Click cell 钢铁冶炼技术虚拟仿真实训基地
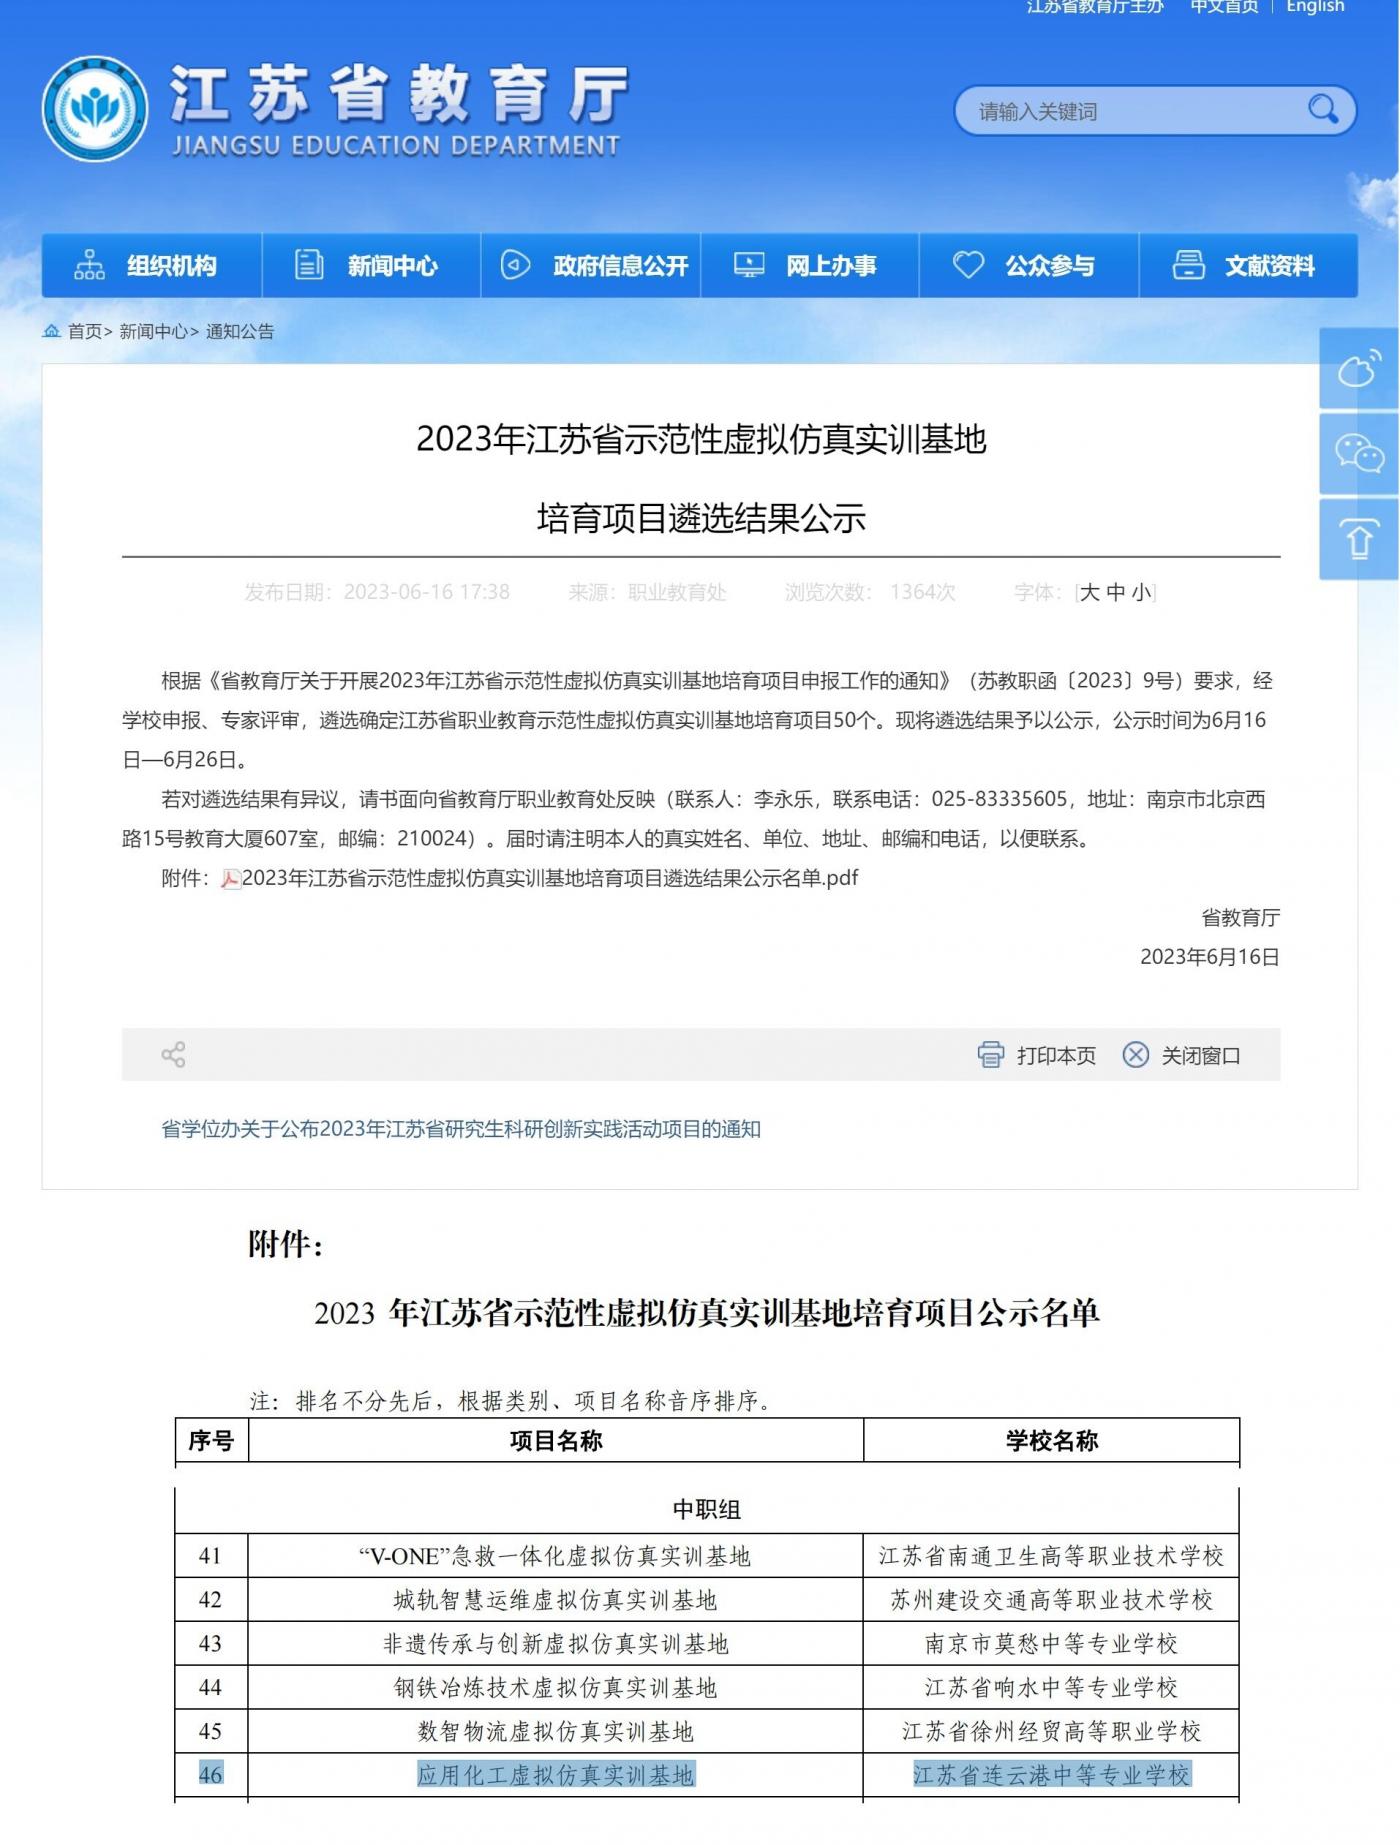The height and width of the screenshot is (1845, 1400). coord(555,1688)
